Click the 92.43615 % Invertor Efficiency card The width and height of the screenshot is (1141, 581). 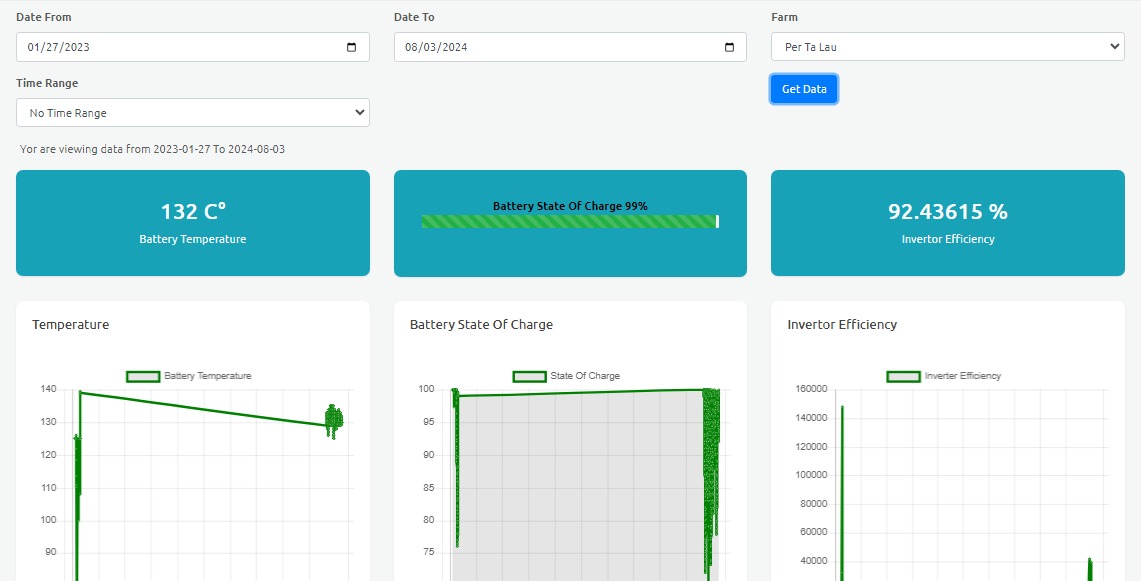[x=947, y=223]
